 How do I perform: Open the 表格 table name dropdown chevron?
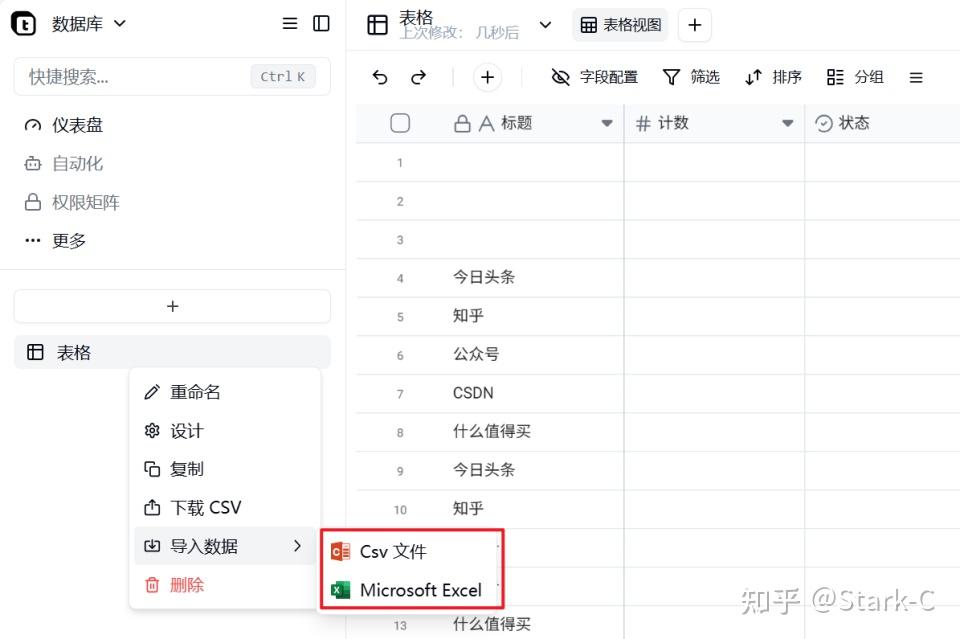point(545,24)
